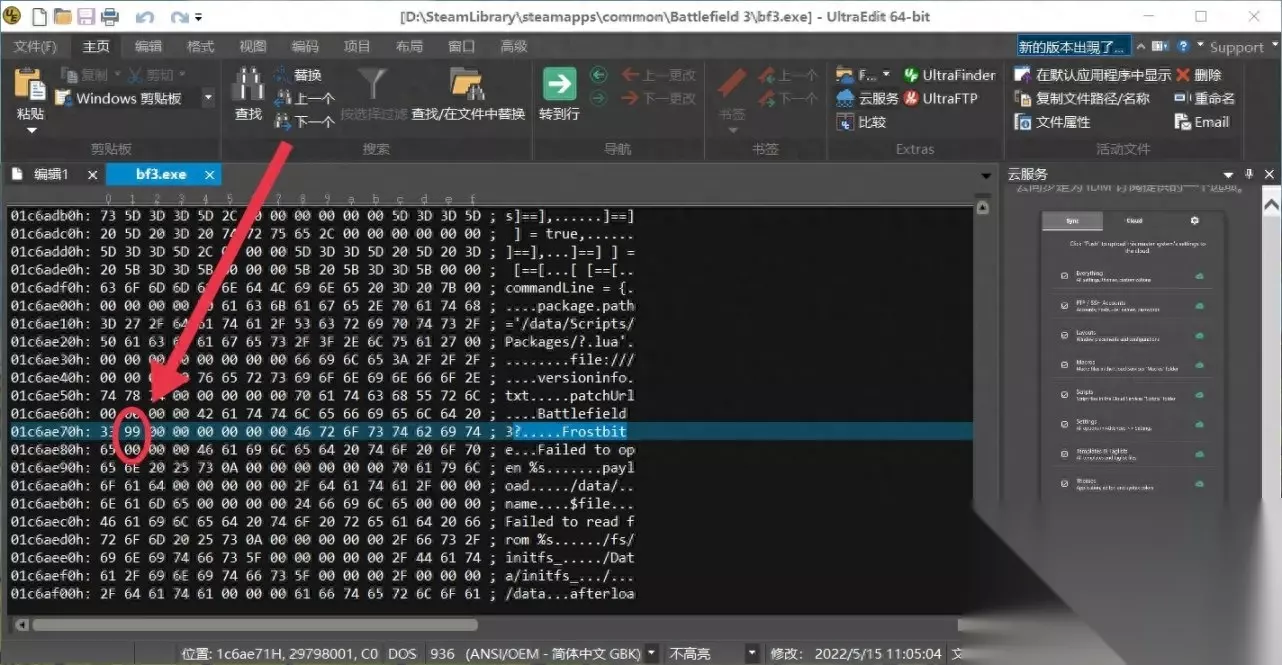
Task: Open the open-files list arrow beside tabs
Action: (986, 175)
